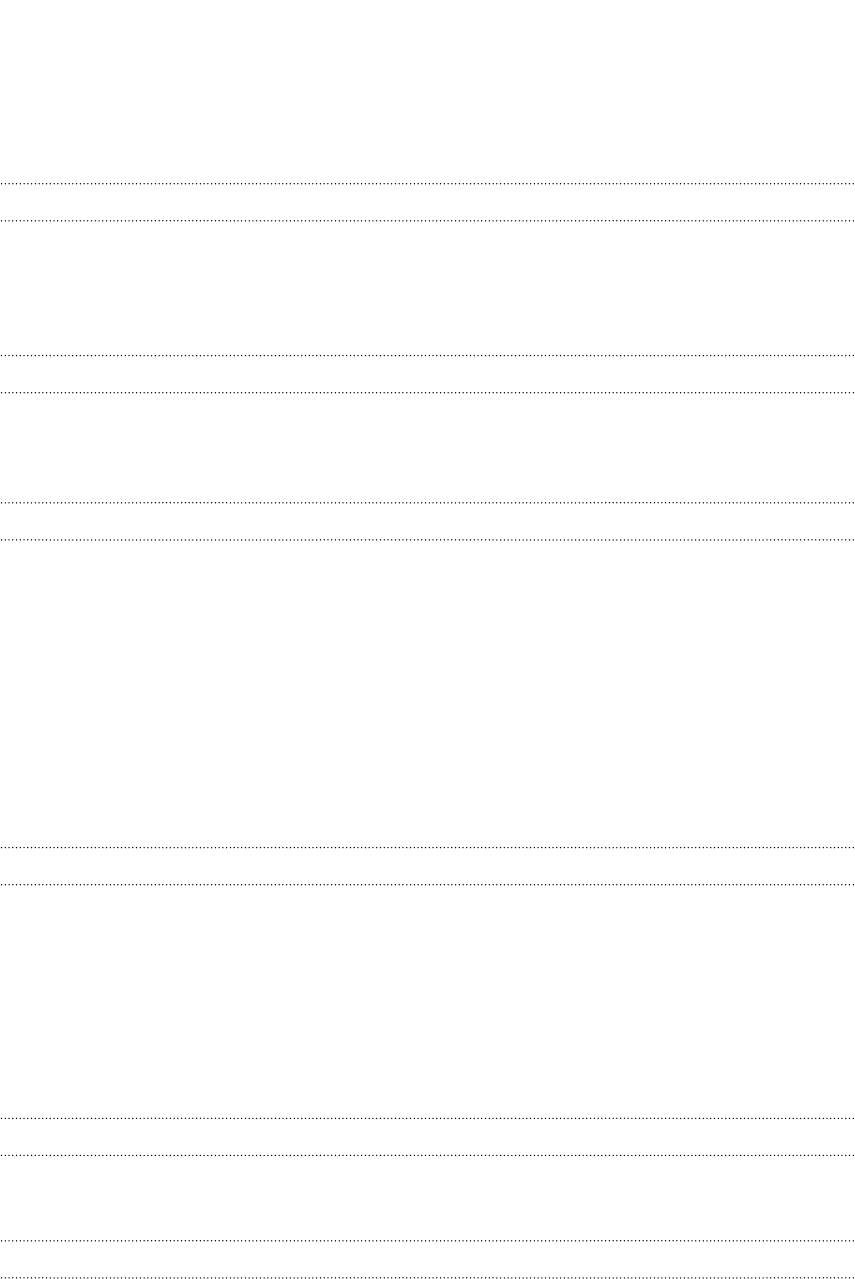The width and height of the screenshot is (855, 1279).
Task: Click the empty area between second and third line pairs
Action: (427, 447)
